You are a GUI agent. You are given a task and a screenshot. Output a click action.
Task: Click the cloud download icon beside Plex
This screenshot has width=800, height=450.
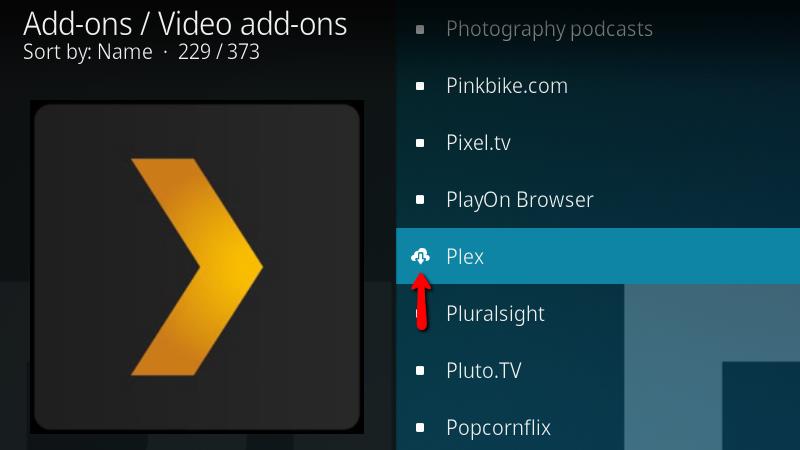[x=420, y=256]
